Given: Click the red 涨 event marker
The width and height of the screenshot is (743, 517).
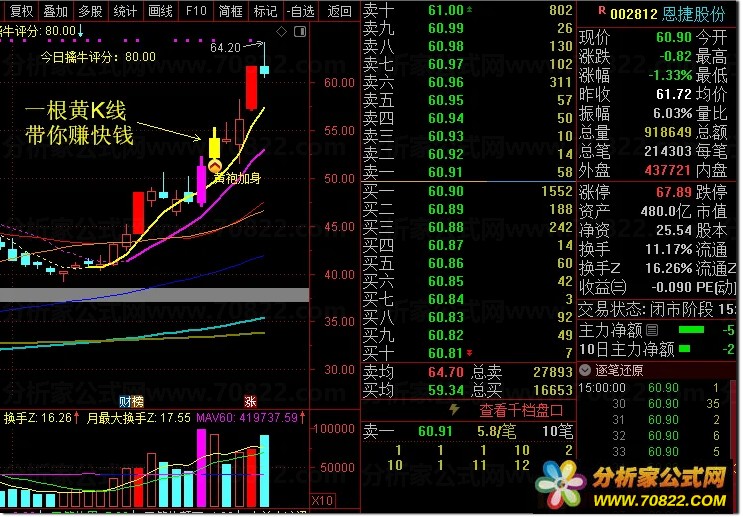Looking at the screenshot, I should pyautogui.click(x=250, y=402).
